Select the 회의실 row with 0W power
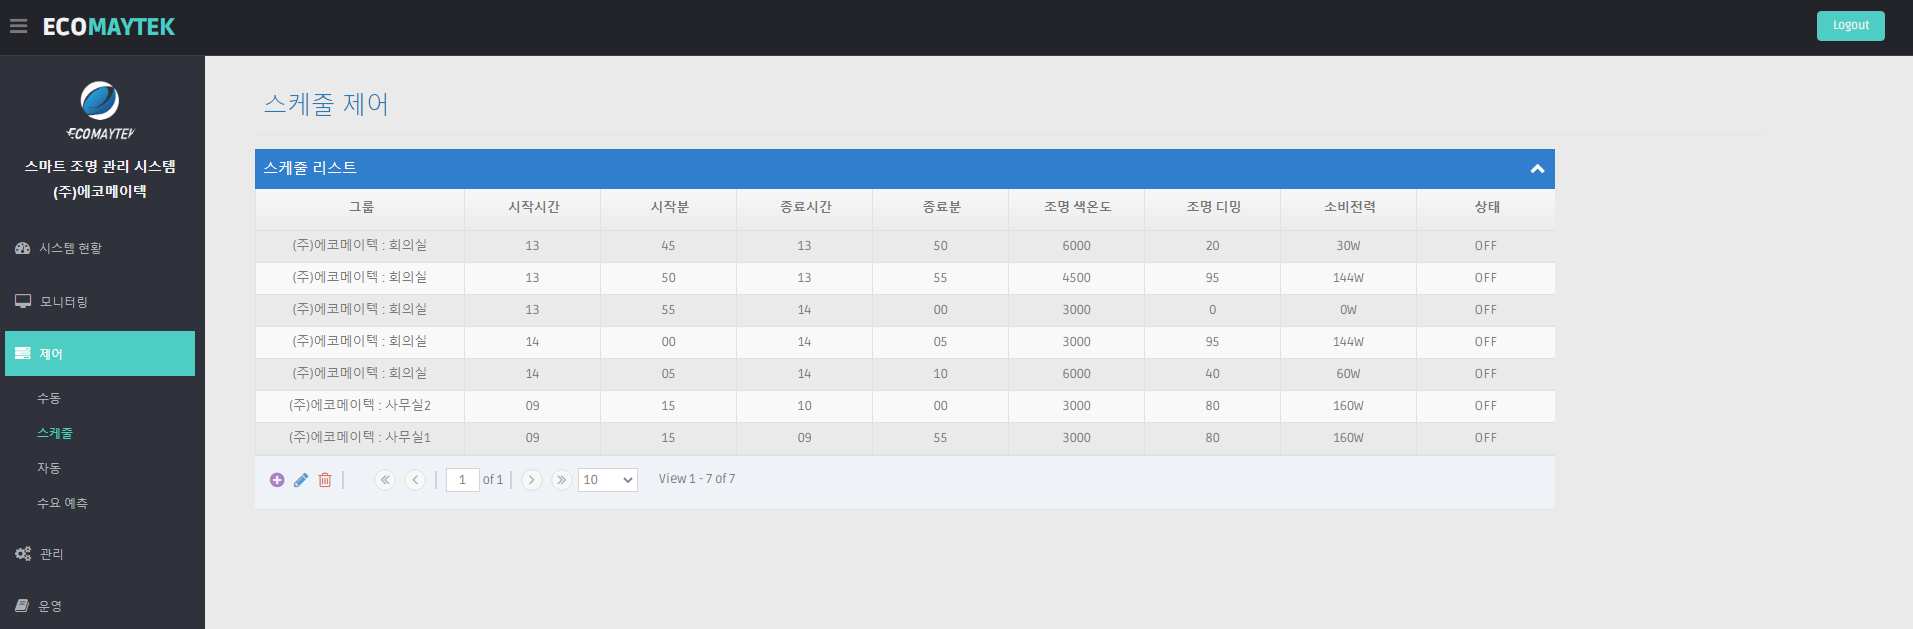1913x629 pixels. click(905, 310)
